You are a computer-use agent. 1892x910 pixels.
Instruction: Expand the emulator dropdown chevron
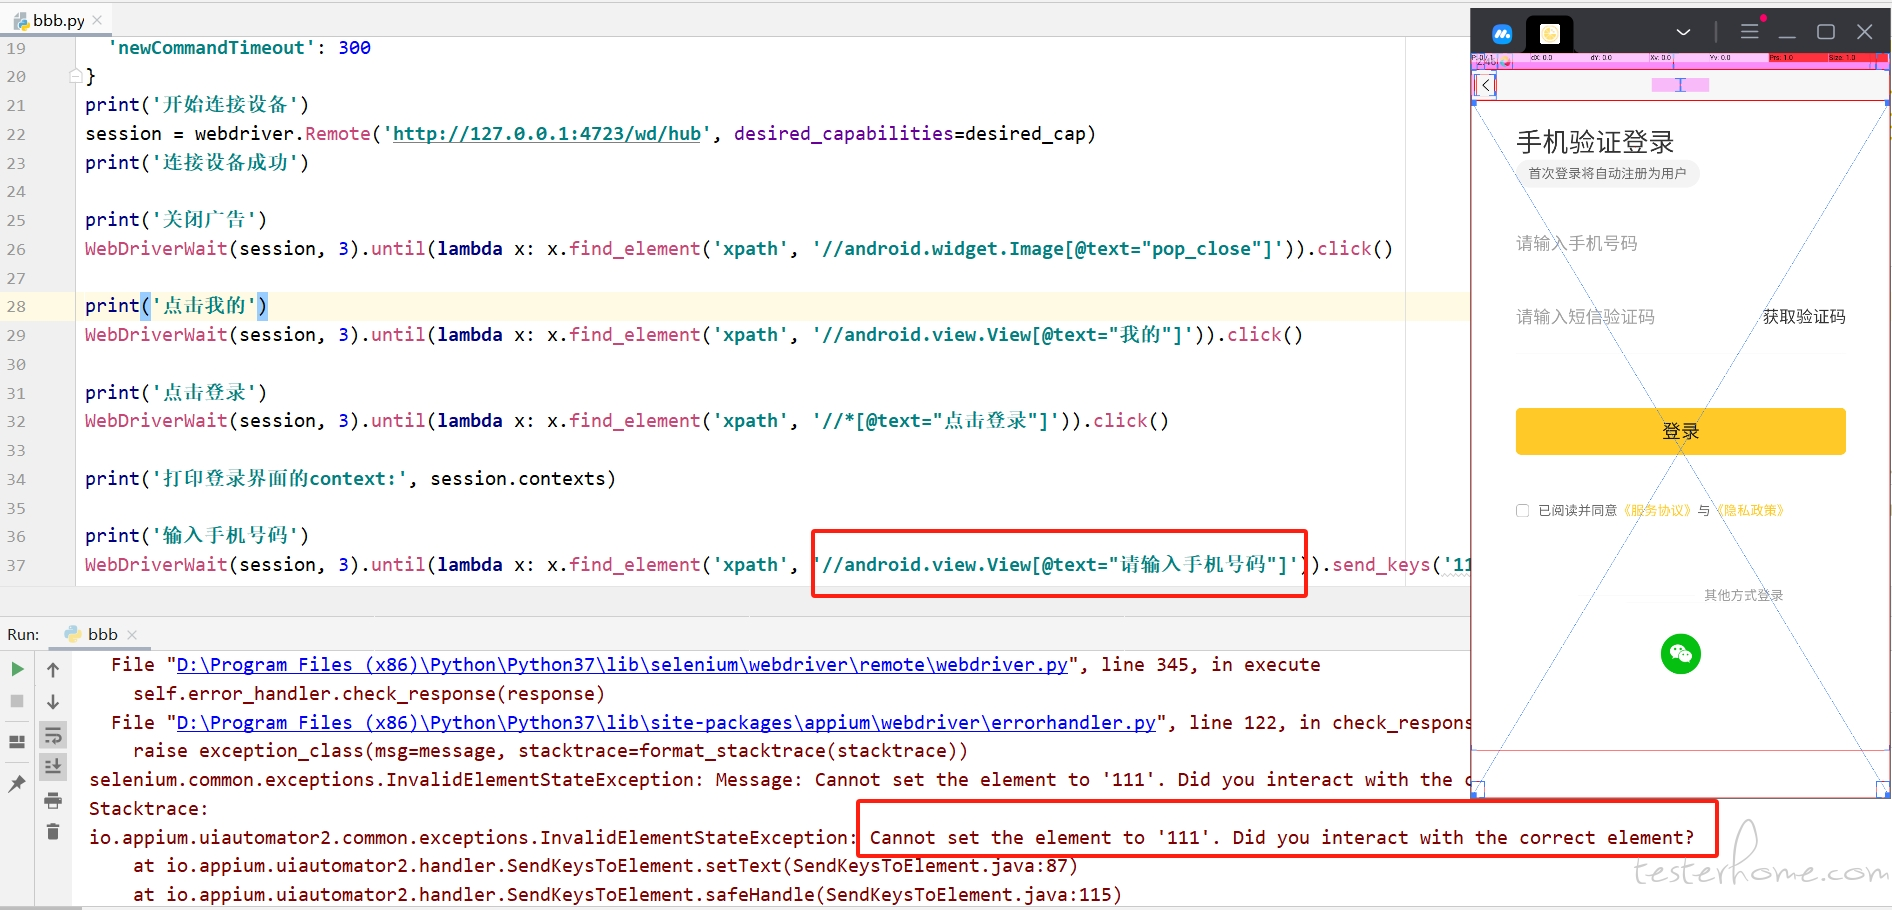coord(1684,32)
